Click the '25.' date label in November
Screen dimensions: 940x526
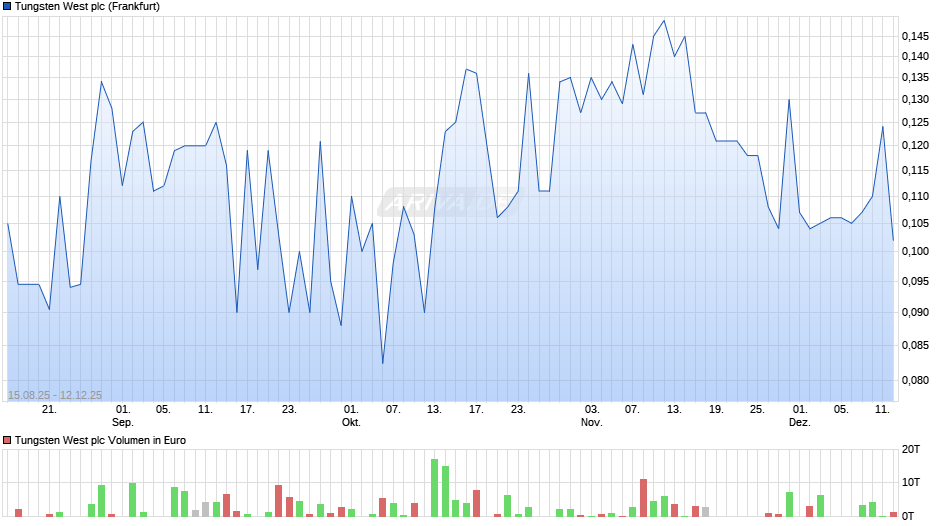(757, 410)
